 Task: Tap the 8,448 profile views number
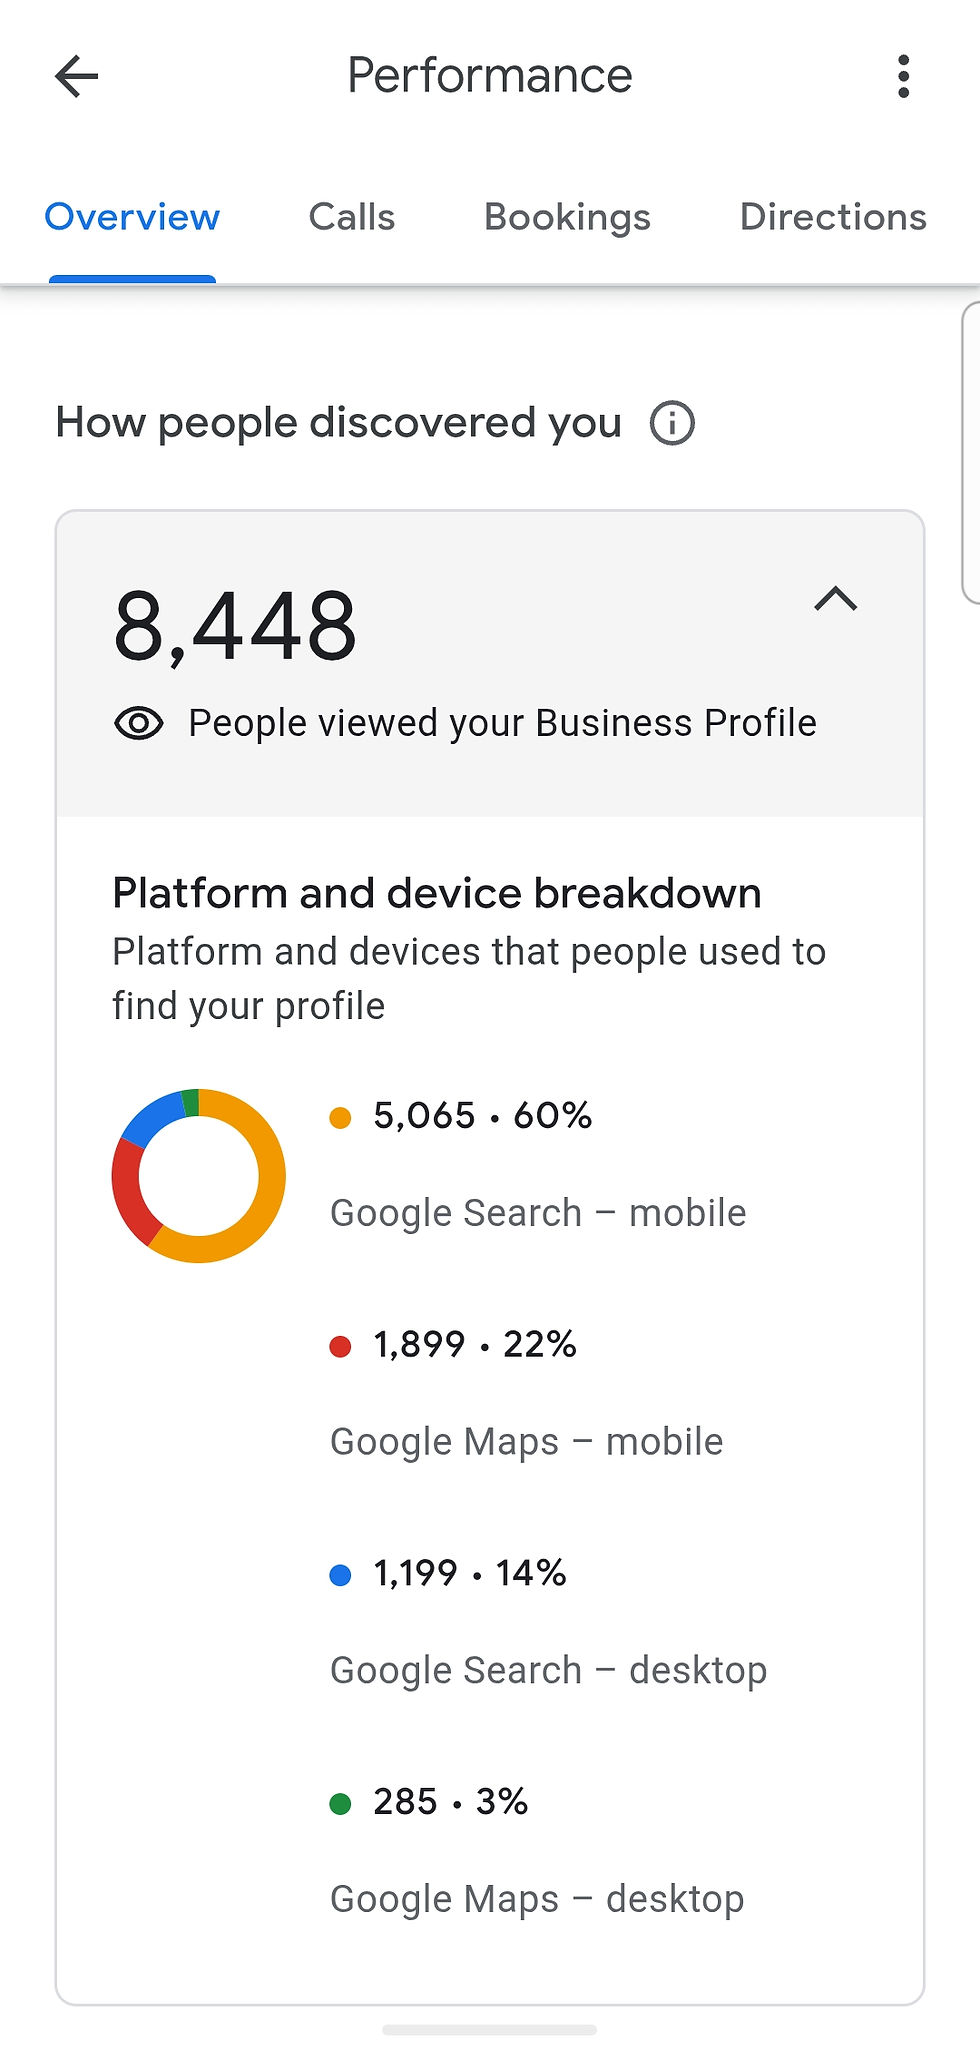235,627
